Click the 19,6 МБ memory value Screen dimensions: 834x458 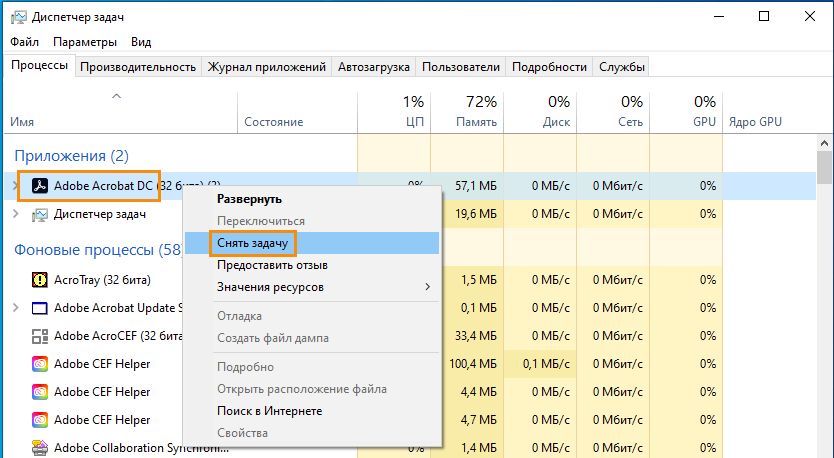click(476, 214)
